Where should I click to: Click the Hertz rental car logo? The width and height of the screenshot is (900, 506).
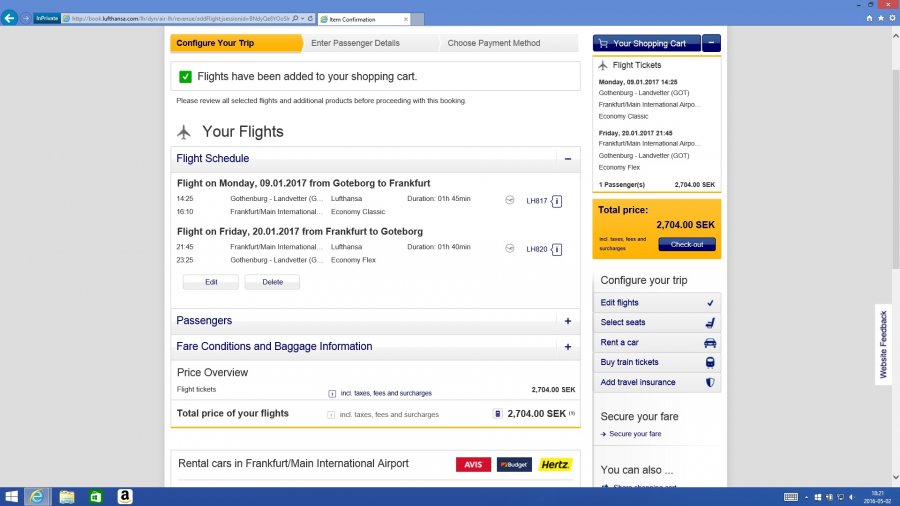[555, 465]
